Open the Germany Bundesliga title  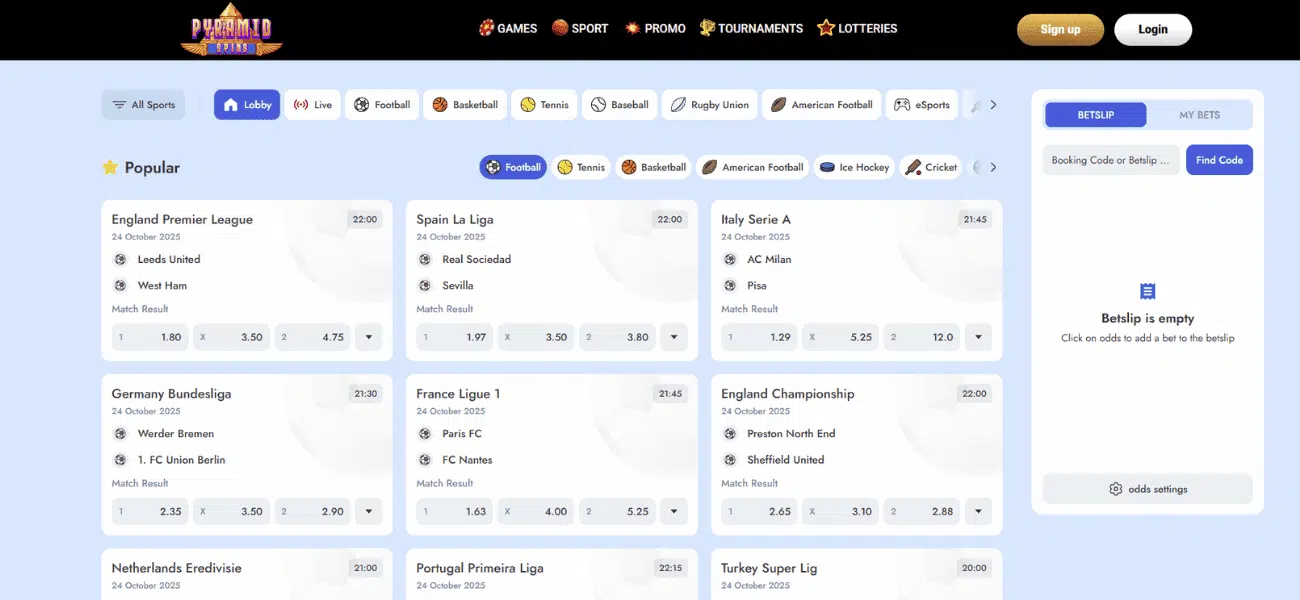(171, 393)
